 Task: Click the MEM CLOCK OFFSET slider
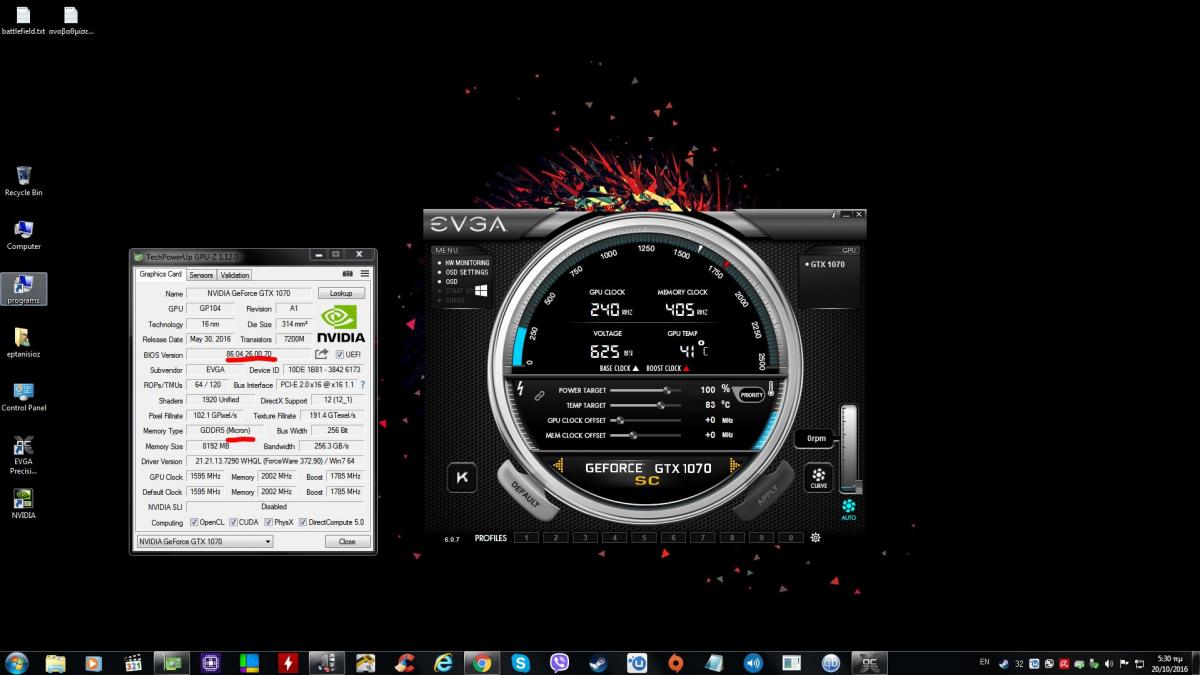tap(645, 435)
